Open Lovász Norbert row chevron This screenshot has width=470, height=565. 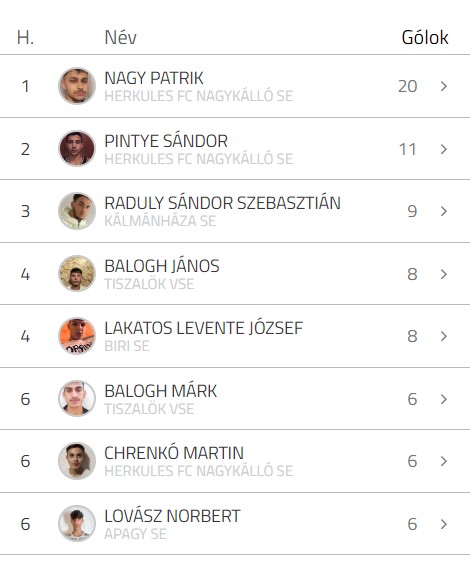point(444,524)
